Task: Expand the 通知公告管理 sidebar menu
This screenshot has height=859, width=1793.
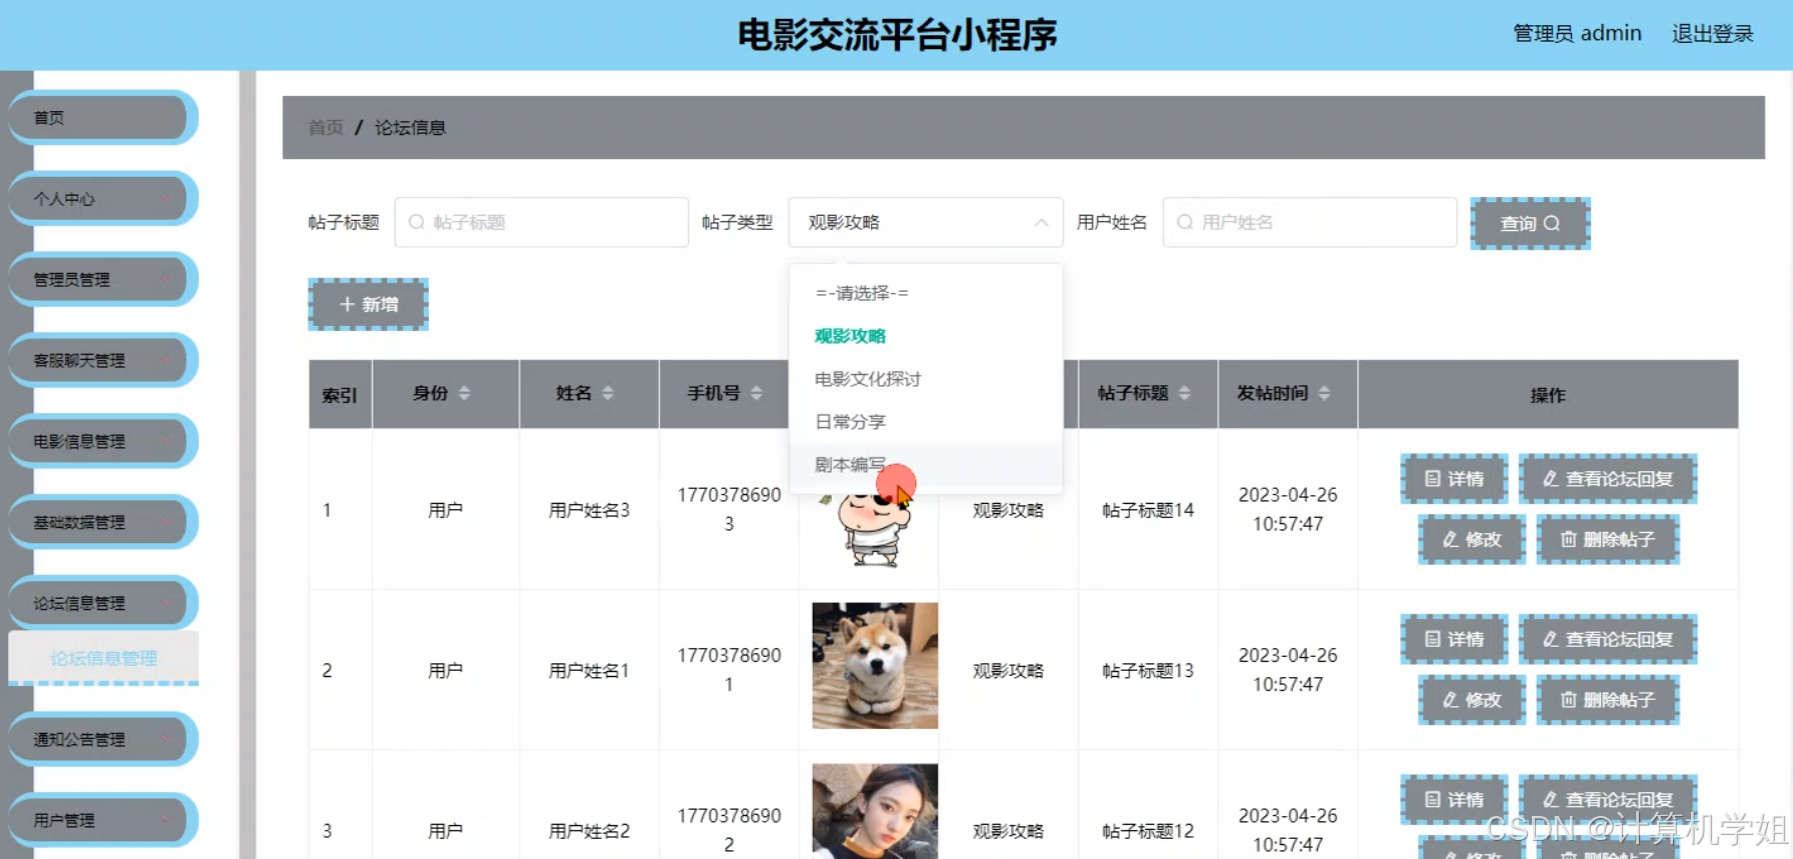Action: (103, 739)
